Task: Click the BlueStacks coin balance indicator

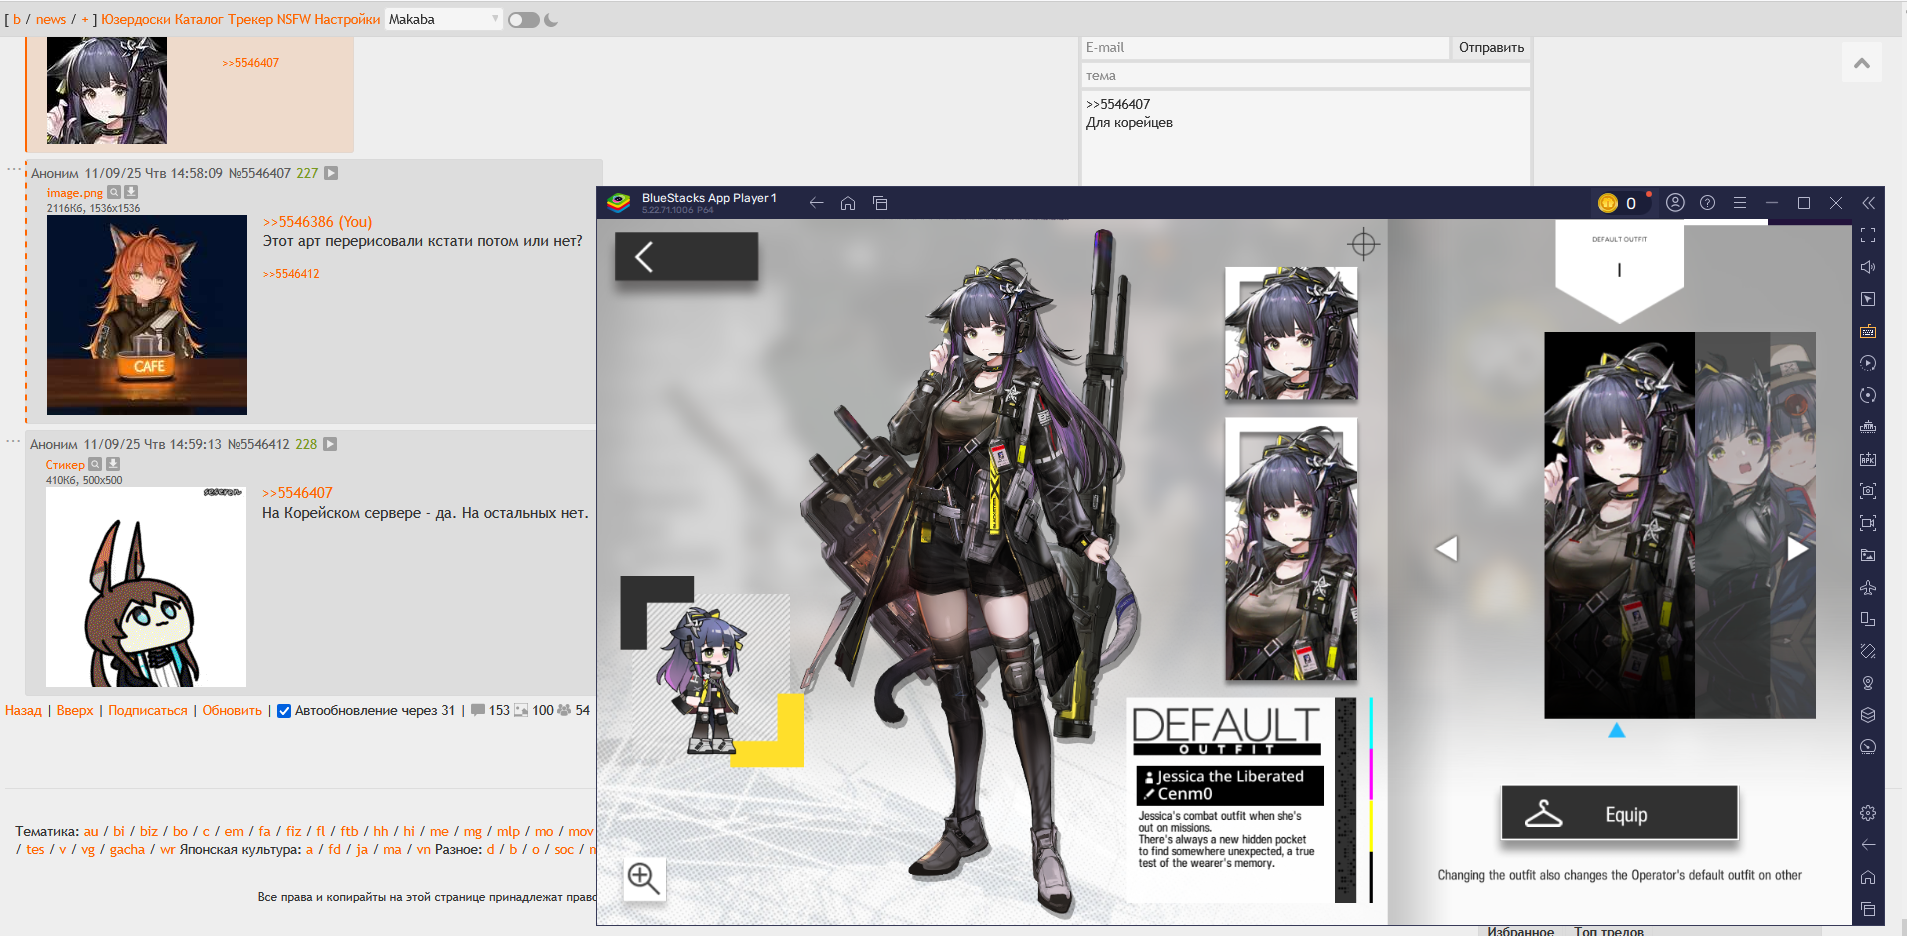Action: coord(1618,203)
